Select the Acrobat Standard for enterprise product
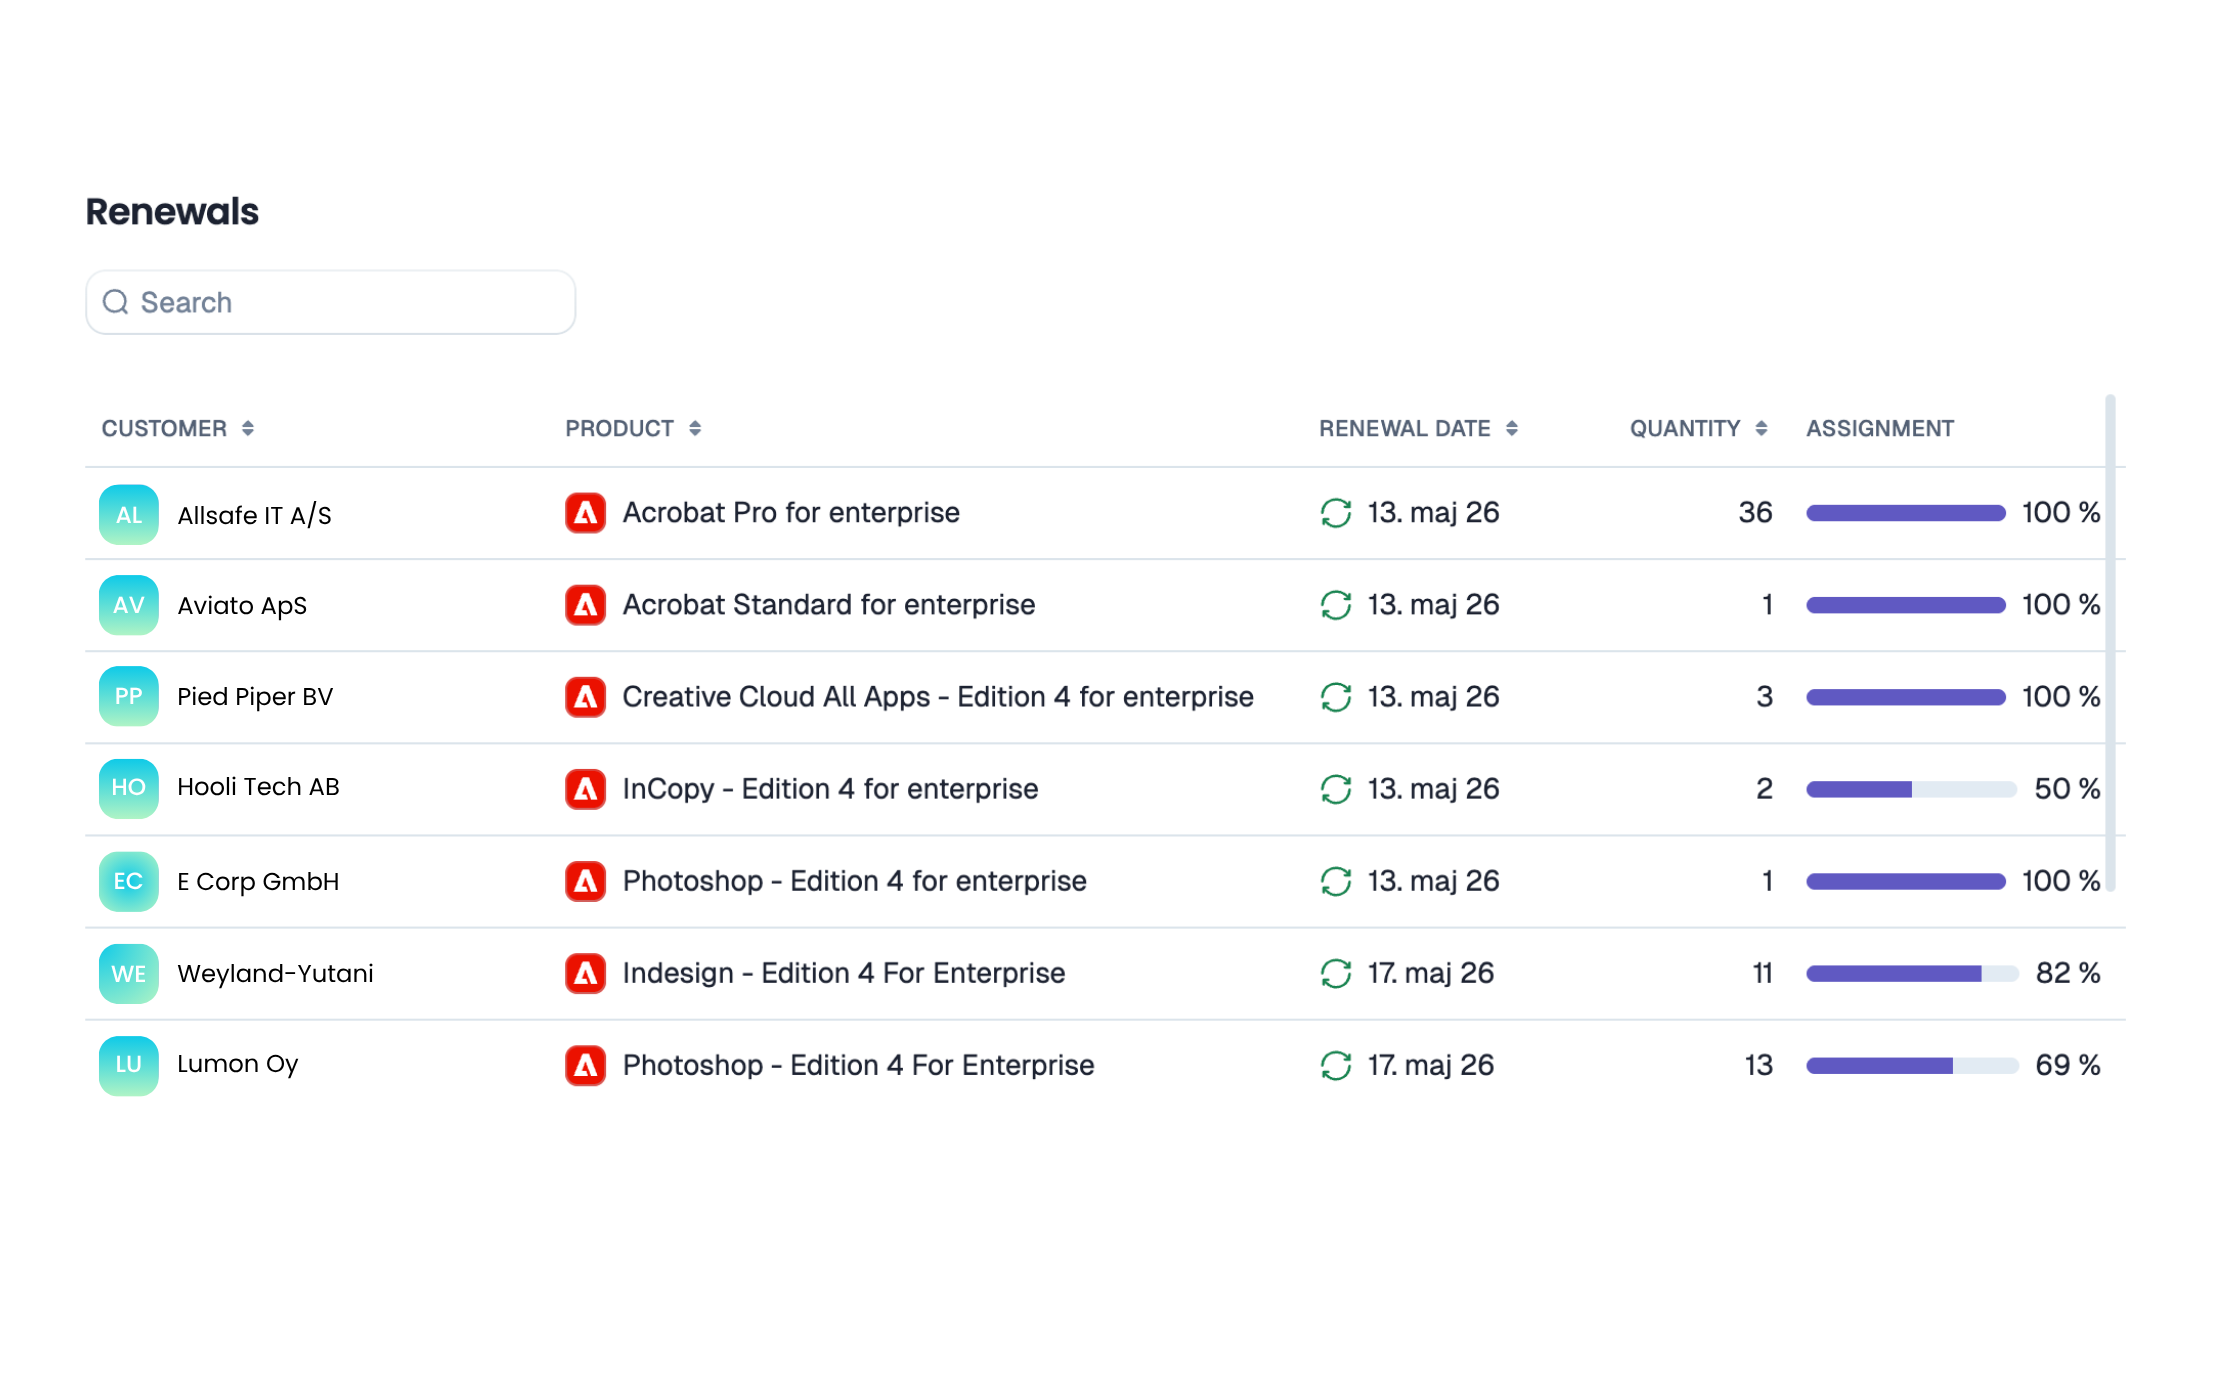 click(x=828, y=604)
